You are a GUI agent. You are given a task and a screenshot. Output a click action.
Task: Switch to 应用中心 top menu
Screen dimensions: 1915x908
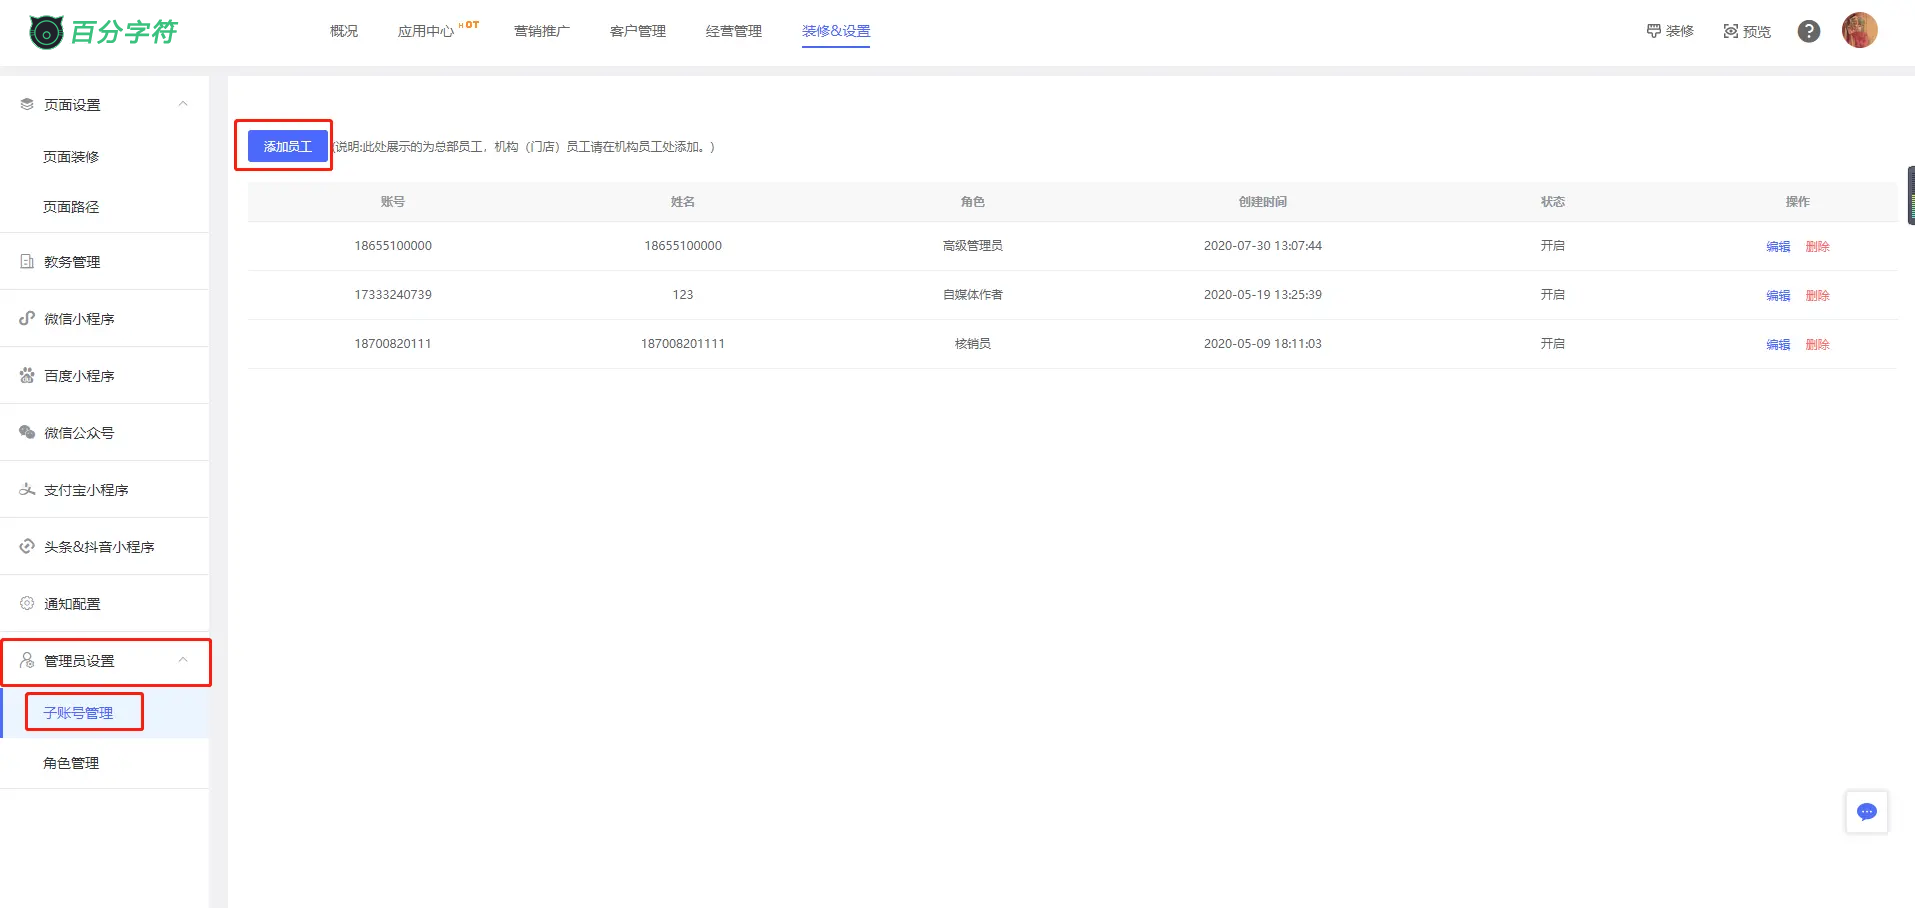coord(426,31)
